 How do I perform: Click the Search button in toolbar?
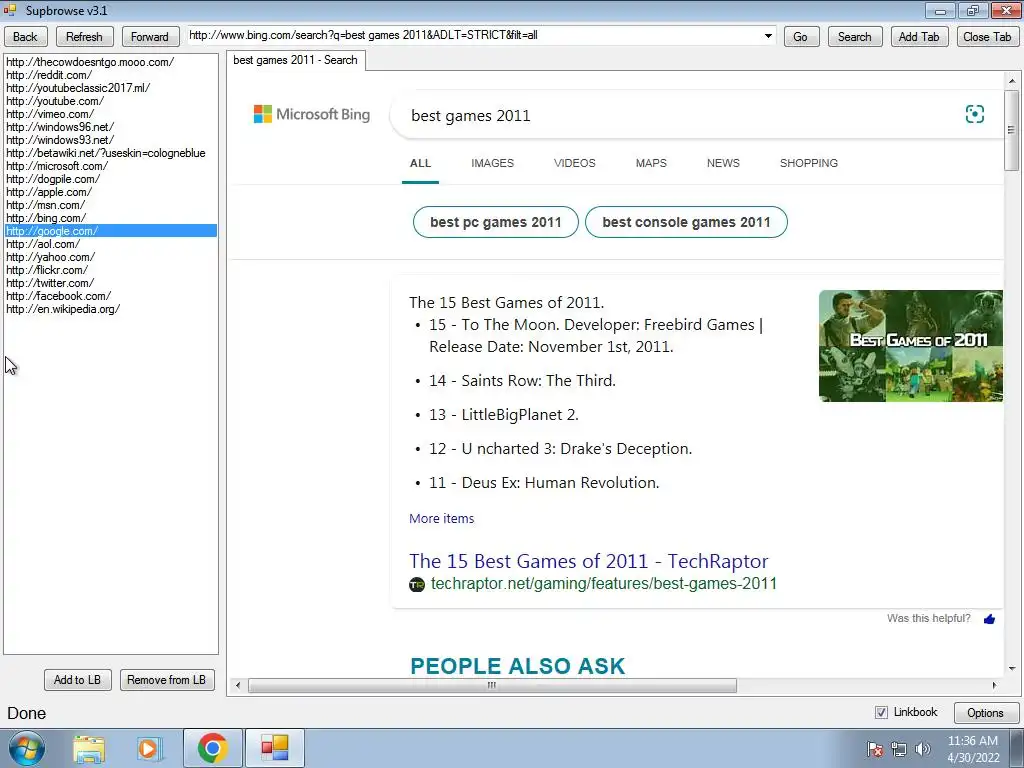[854, 37]
